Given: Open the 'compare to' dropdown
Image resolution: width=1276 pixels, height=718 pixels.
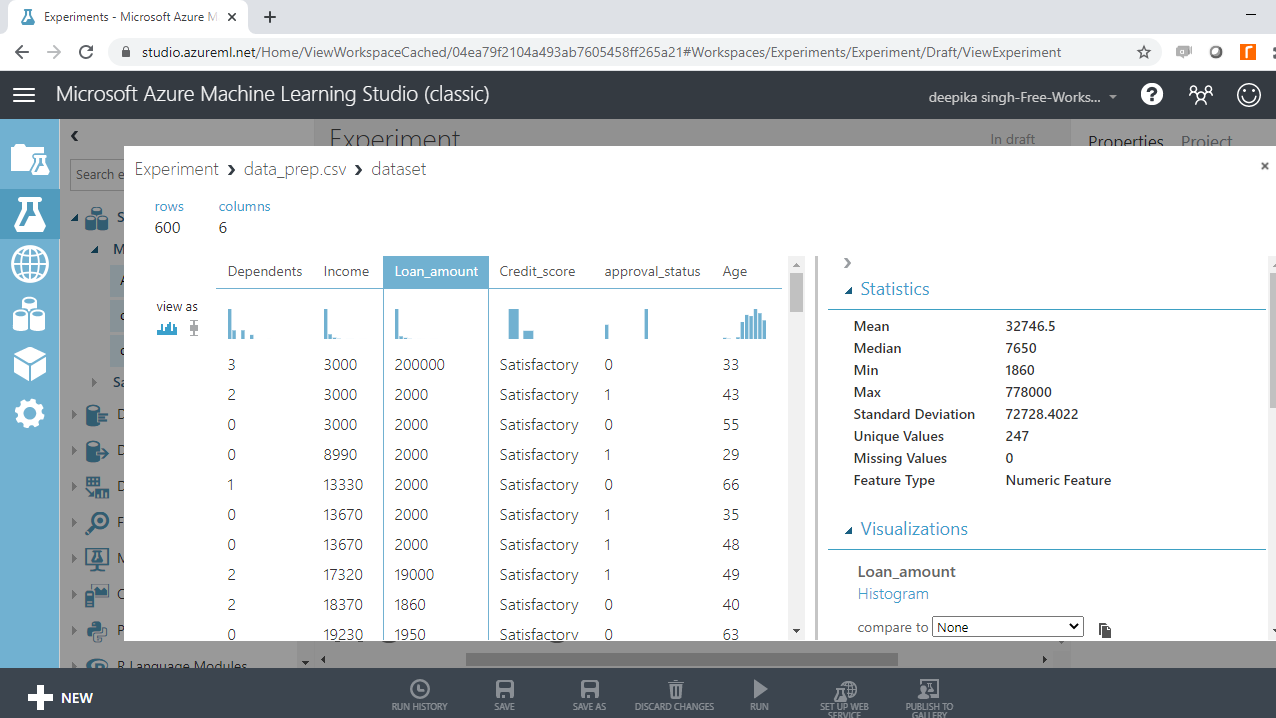Looking at the screenshot, I should 1007,627.
